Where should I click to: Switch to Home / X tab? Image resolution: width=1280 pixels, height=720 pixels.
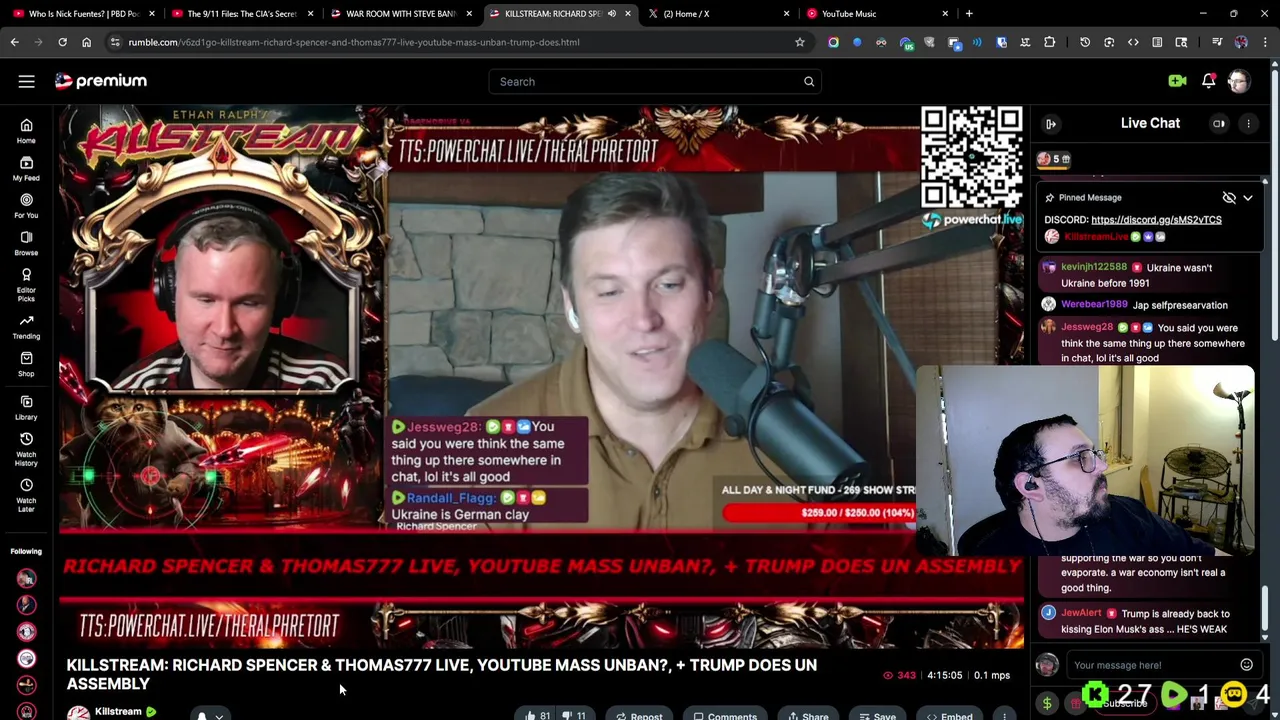point(718,14)
